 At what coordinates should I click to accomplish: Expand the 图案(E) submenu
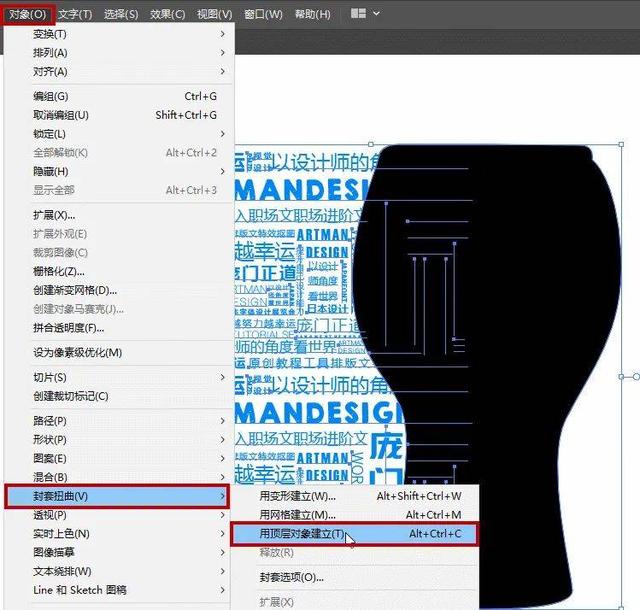pos(118,459)
